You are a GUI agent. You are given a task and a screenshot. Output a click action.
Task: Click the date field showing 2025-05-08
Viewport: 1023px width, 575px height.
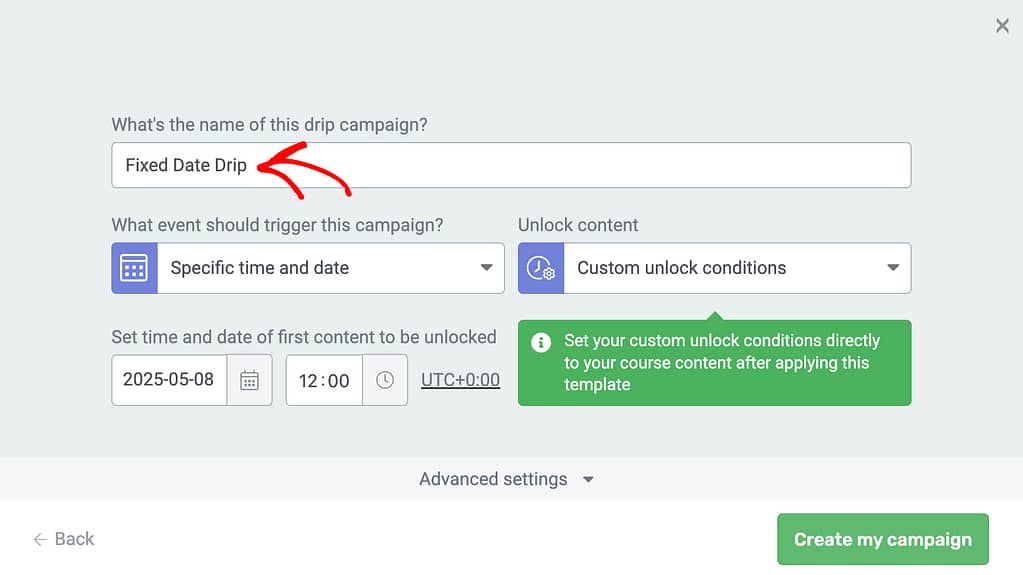click(169, 380)
